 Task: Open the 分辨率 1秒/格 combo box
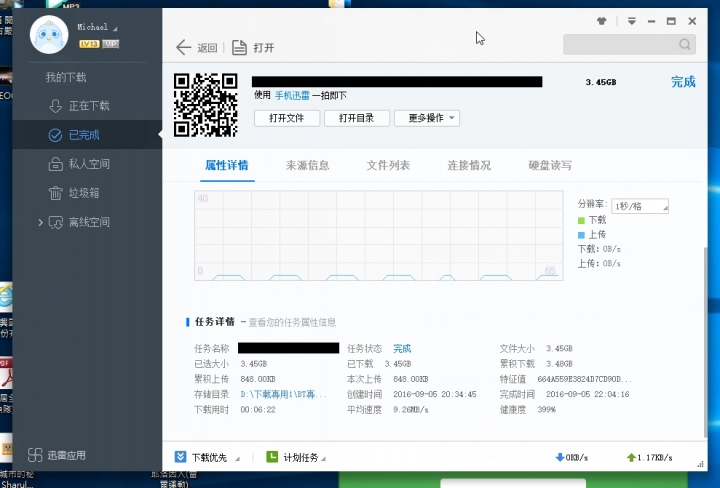[x=640, y=205]
